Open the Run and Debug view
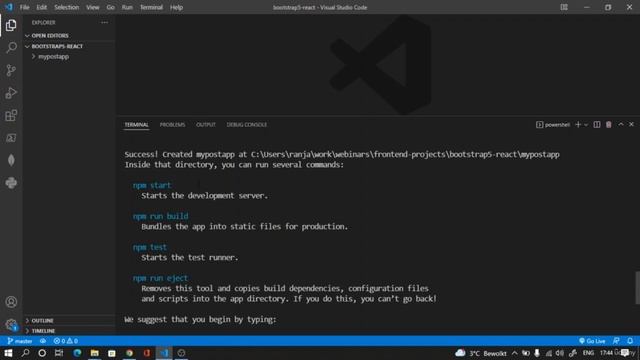Viewport: 640px width, 360px height. coord(11,93)
